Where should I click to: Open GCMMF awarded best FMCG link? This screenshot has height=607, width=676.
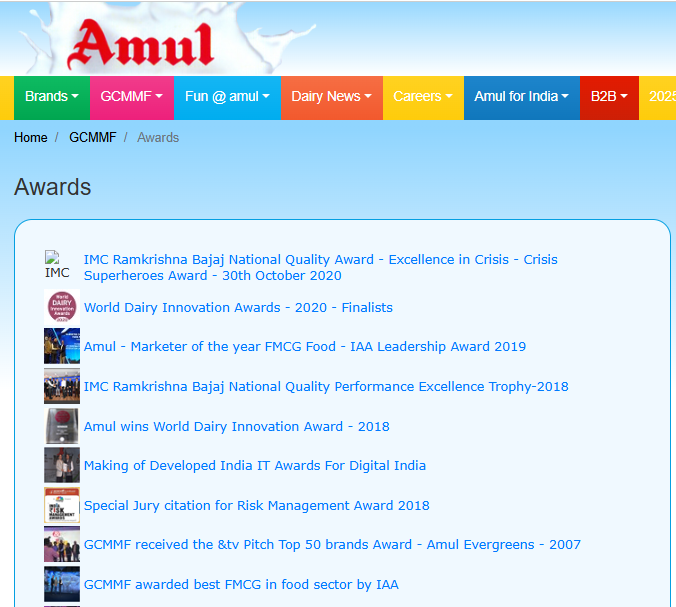tap(240, 584)
